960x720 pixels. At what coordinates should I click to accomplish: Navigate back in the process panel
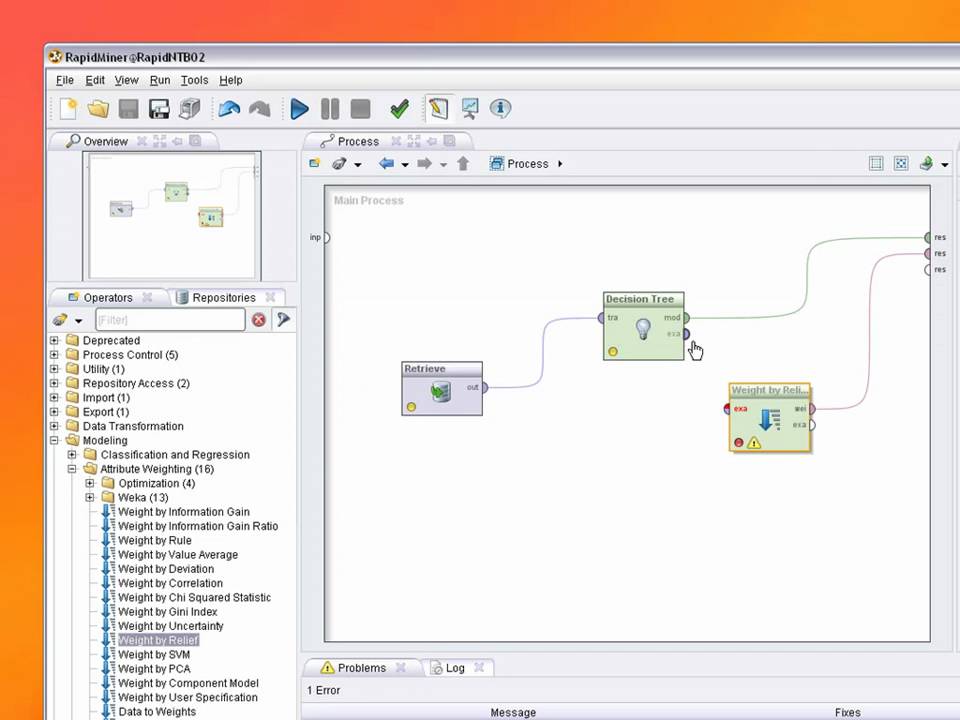386,163
